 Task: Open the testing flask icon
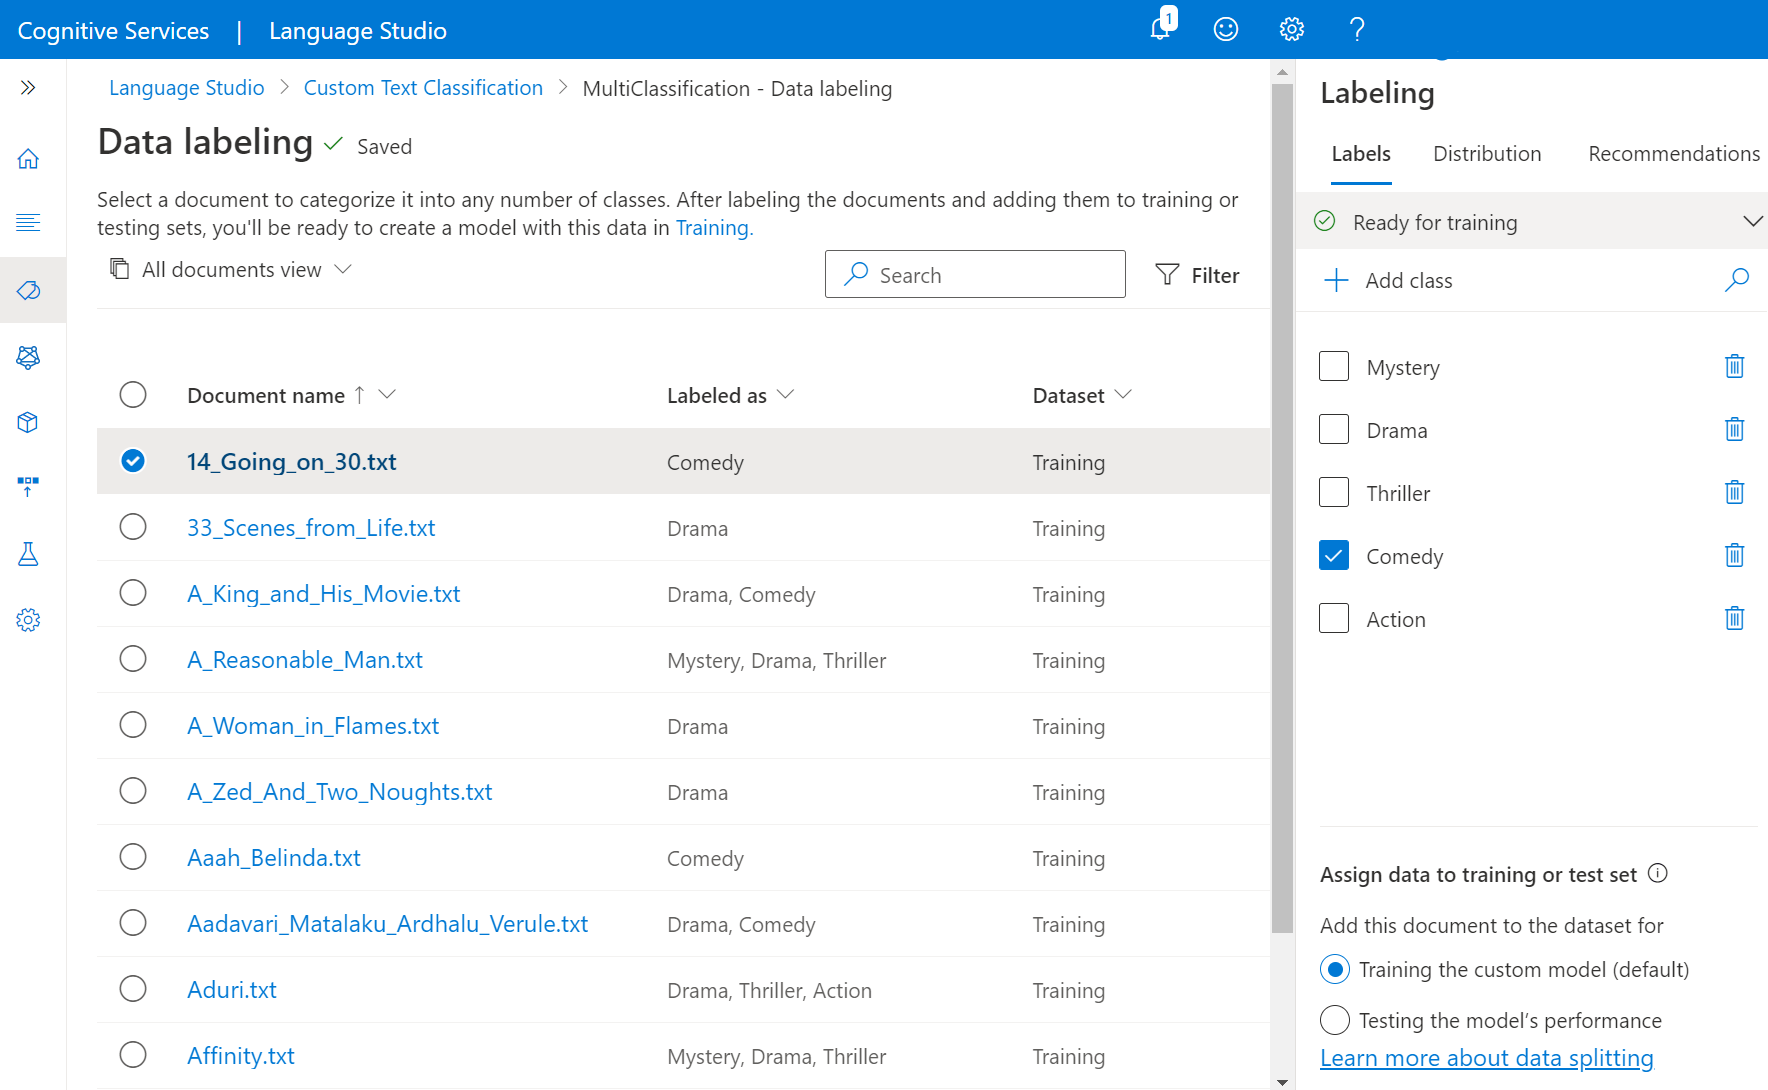point(28,554)
